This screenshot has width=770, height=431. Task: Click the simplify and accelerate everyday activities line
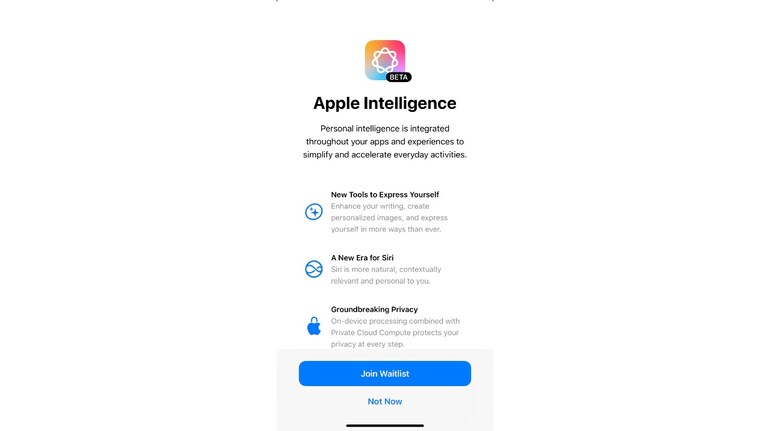coord(385,155)
